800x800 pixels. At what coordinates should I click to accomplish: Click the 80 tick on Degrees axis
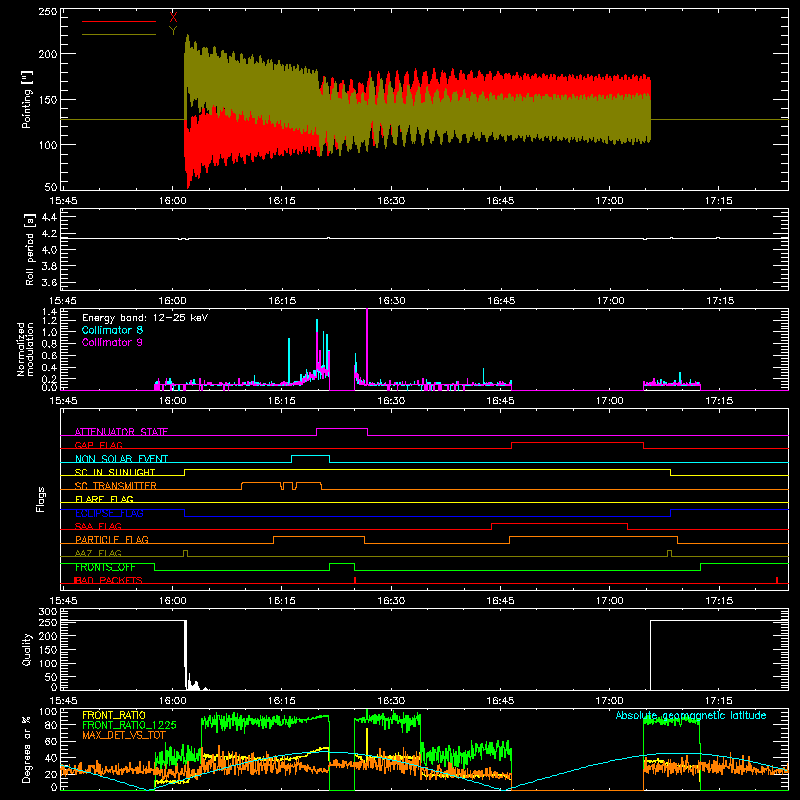[52, 725]
